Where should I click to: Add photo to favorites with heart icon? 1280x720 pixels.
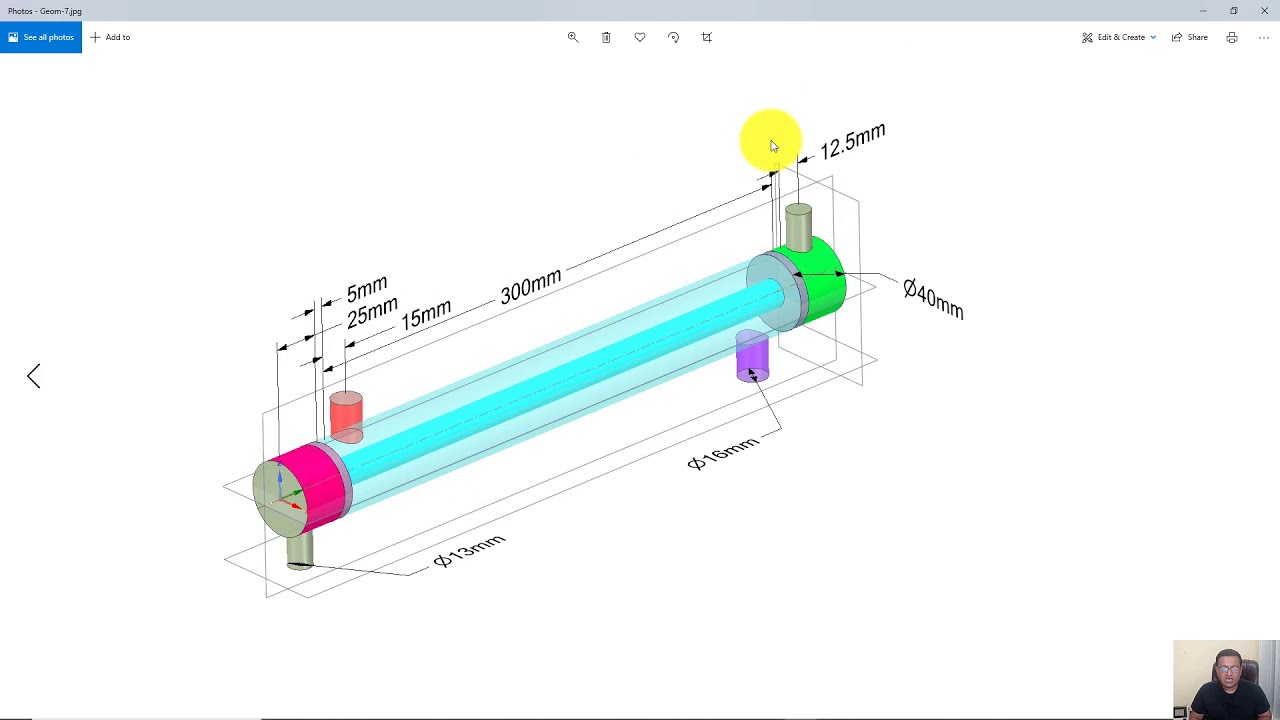point(640,37)
